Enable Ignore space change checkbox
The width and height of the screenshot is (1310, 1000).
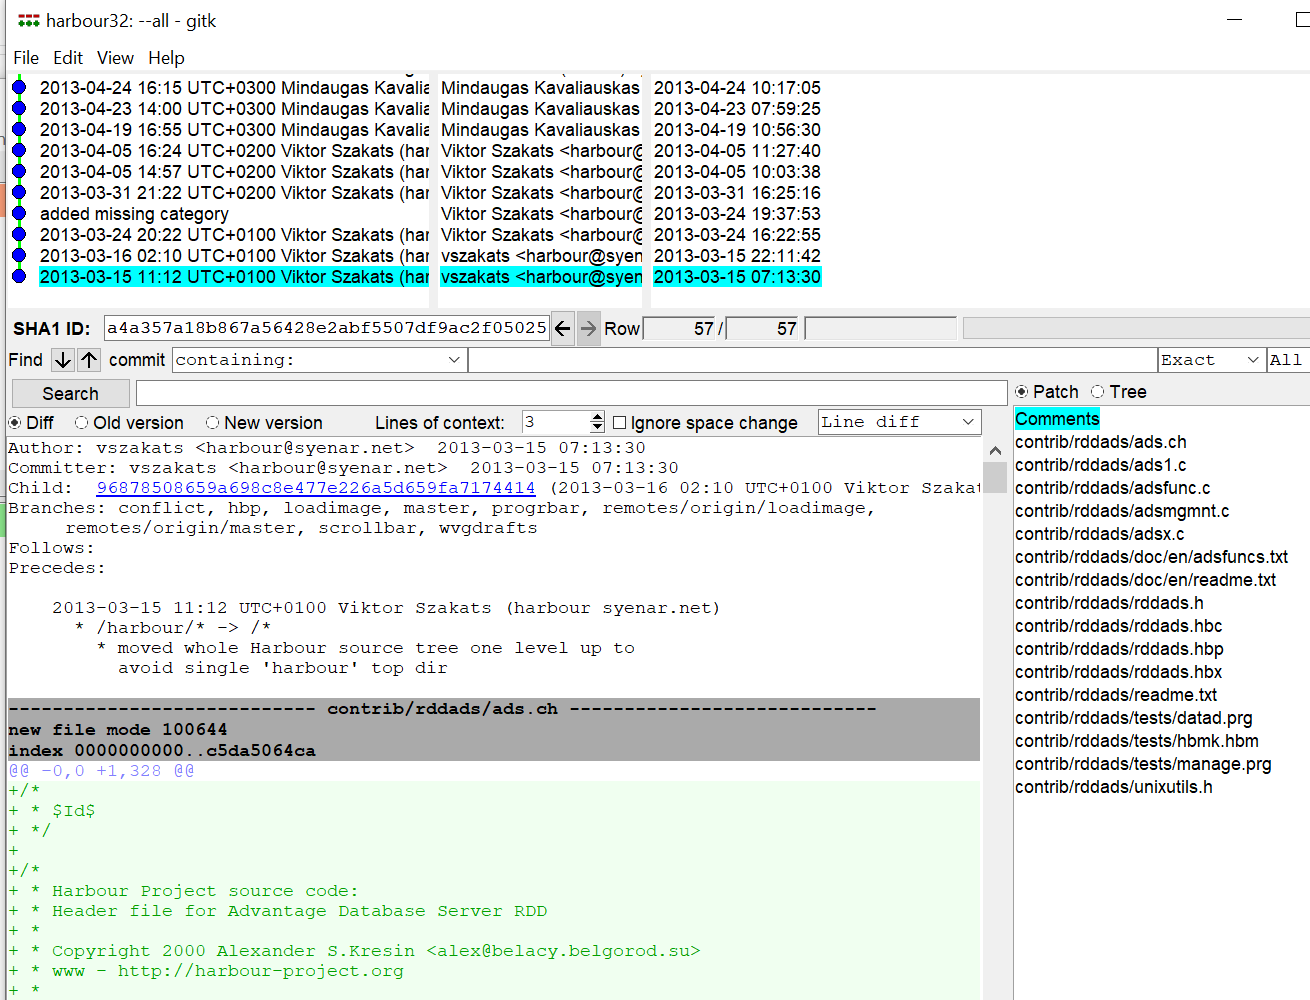pyautogui.click(x=620, y=423)
